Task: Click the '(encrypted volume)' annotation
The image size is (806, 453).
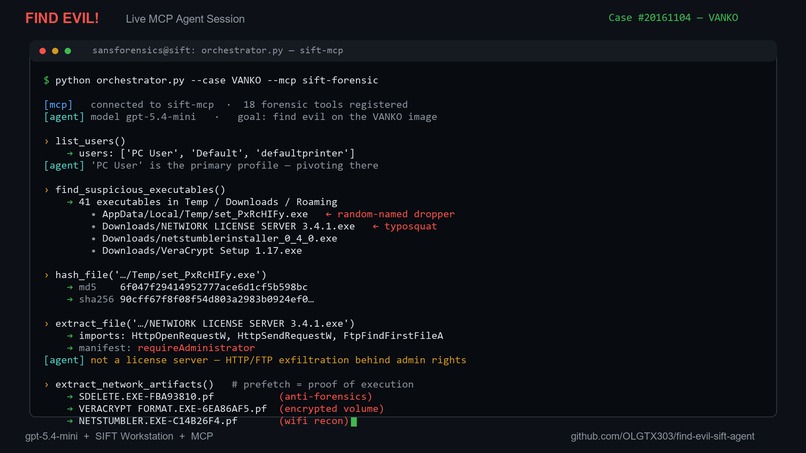Action: point(331,409)
